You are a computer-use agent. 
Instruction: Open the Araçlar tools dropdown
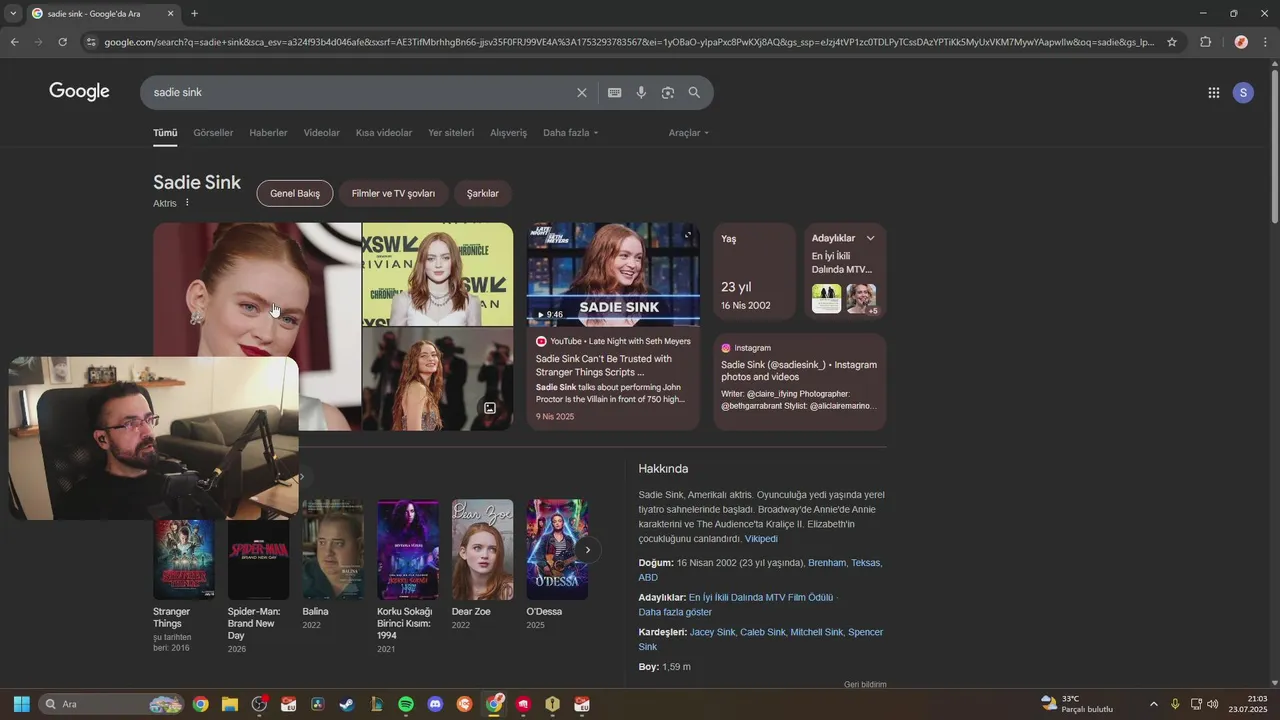click(688, 132)
